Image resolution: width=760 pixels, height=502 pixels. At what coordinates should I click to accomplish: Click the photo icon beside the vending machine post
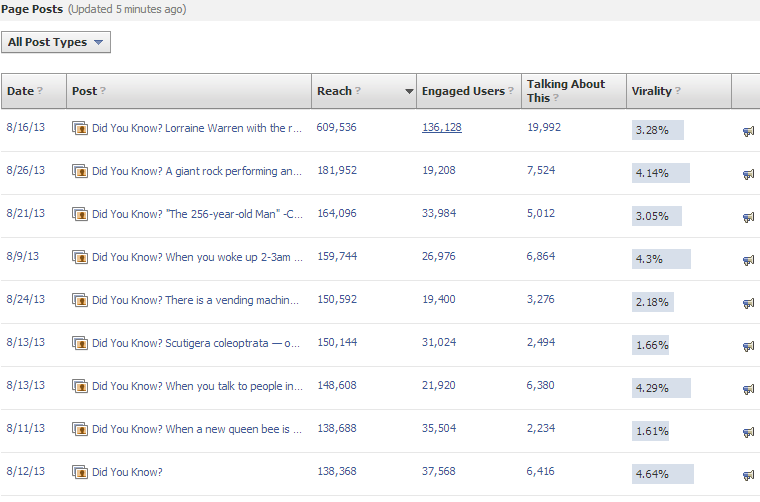[x=79, y=300]
